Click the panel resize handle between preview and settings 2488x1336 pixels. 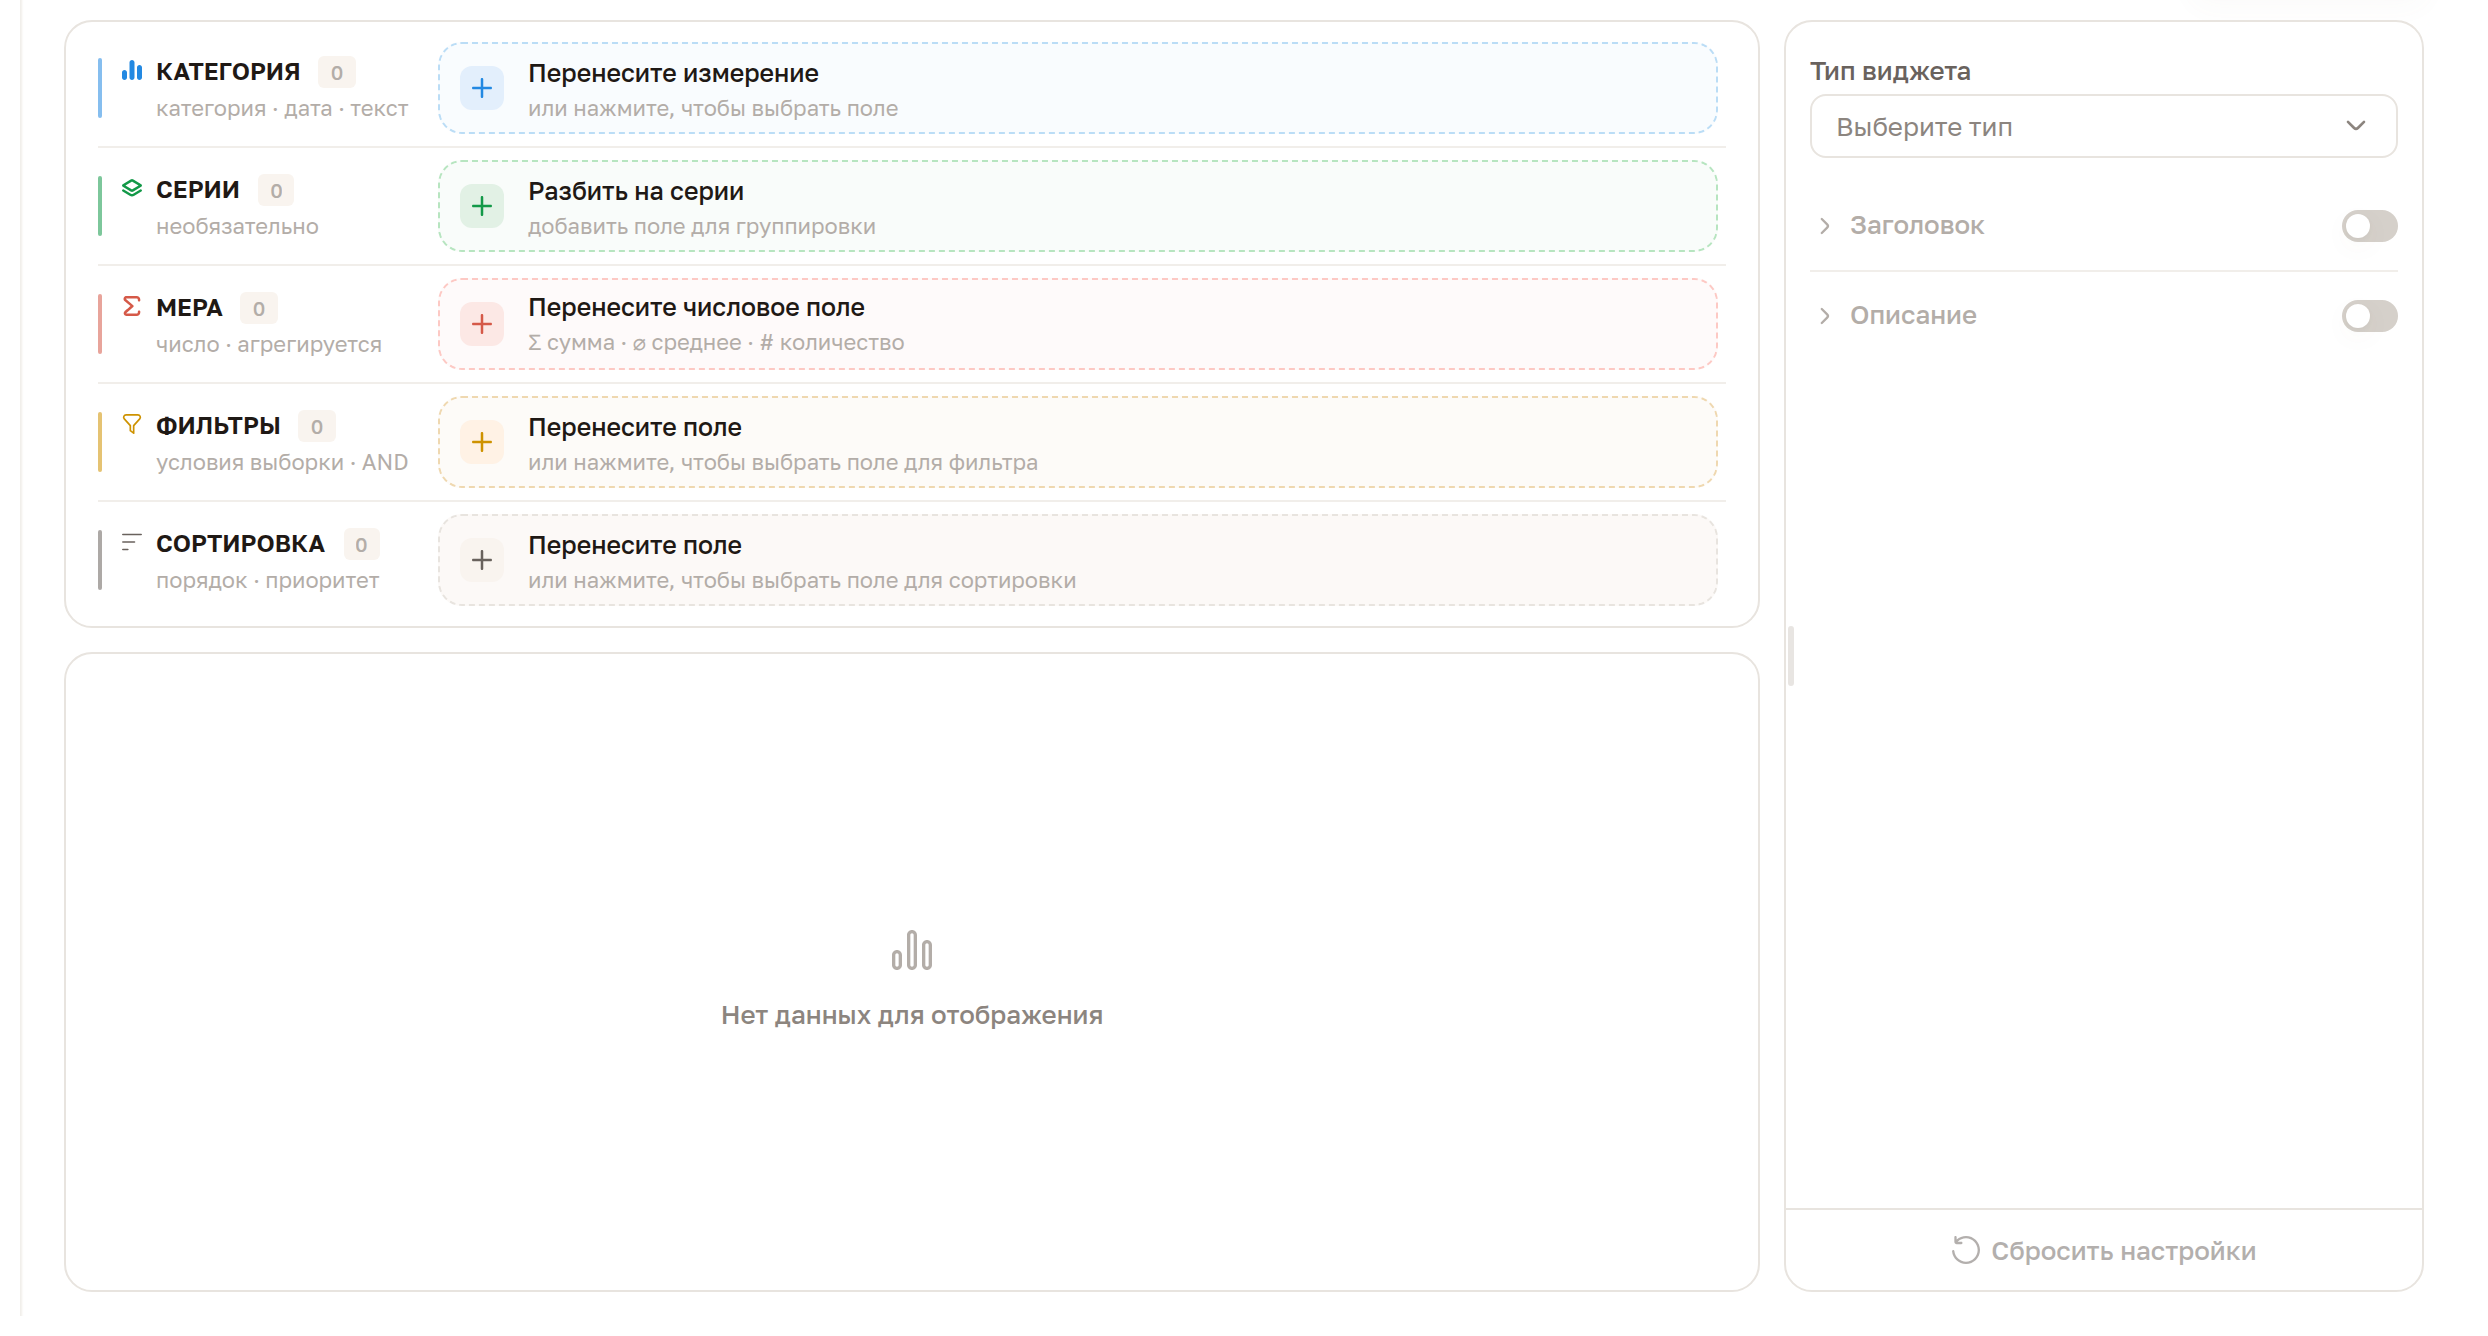click(1791, 656)
